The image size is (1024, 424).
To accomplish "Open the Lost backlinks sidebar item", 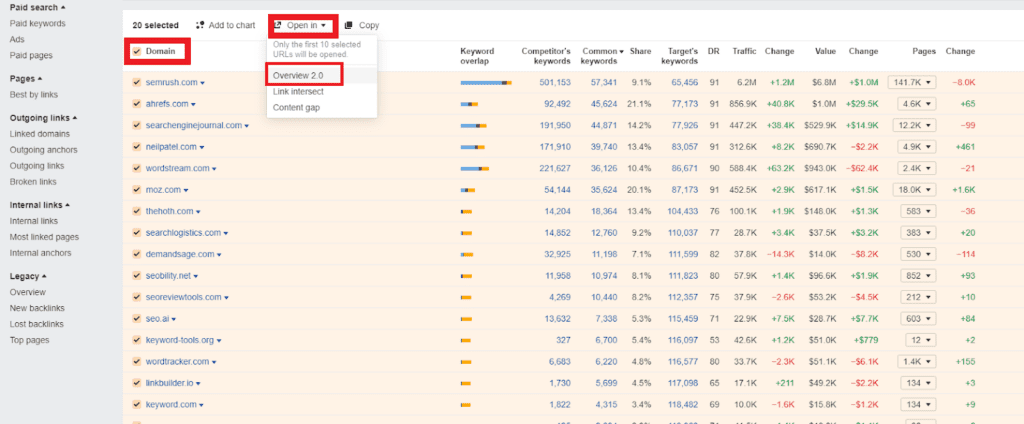I will pyautogui.click(x=37, y=324).
